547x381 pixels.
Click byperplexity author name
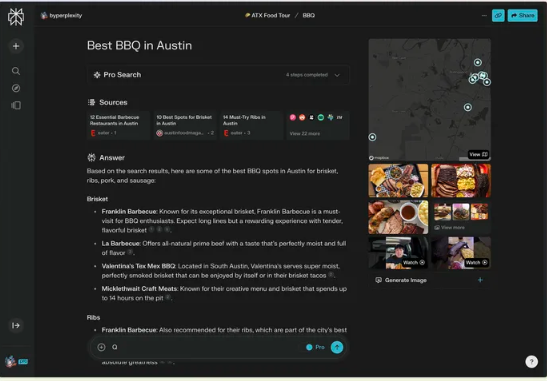66,15
